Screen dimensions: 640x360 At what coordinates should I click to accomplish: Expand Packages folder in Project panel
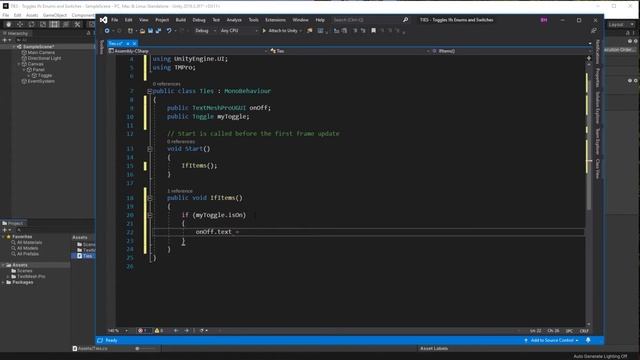(x=4, y=282)
